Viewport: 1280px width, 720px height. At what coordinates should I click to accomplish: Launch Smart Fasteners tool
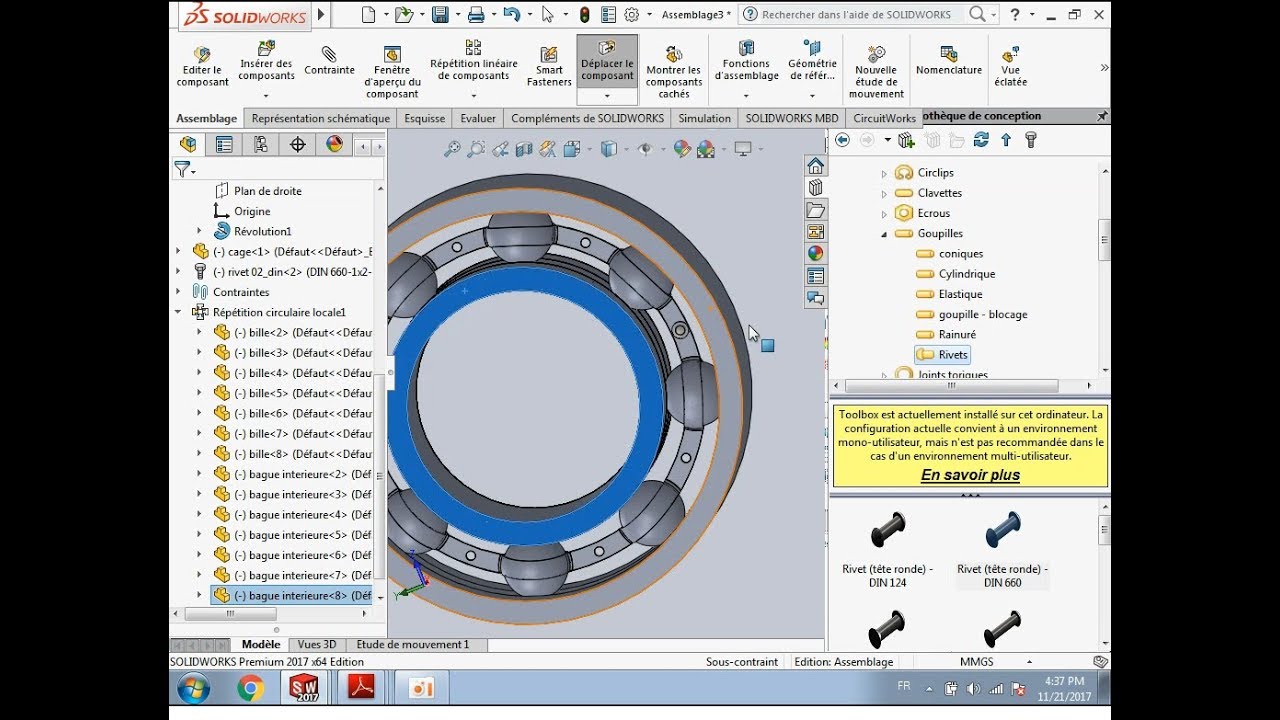(549, 67)
